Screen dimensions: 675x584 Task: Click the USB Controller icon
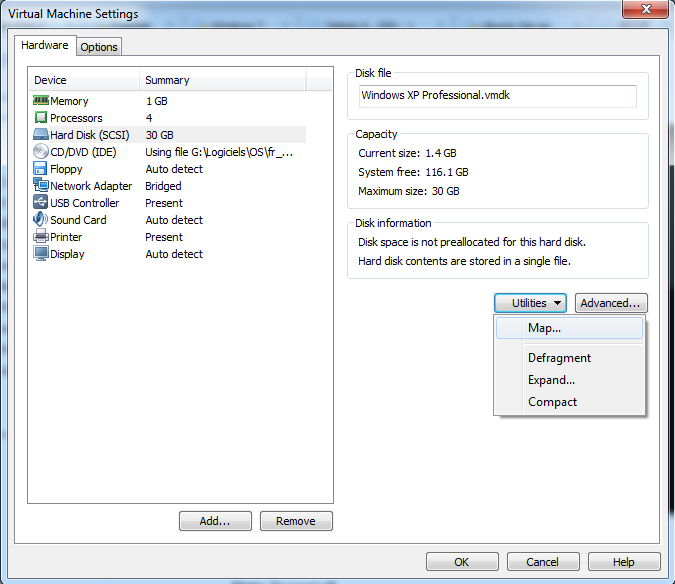pyautogui.click(x=40, y=203)
